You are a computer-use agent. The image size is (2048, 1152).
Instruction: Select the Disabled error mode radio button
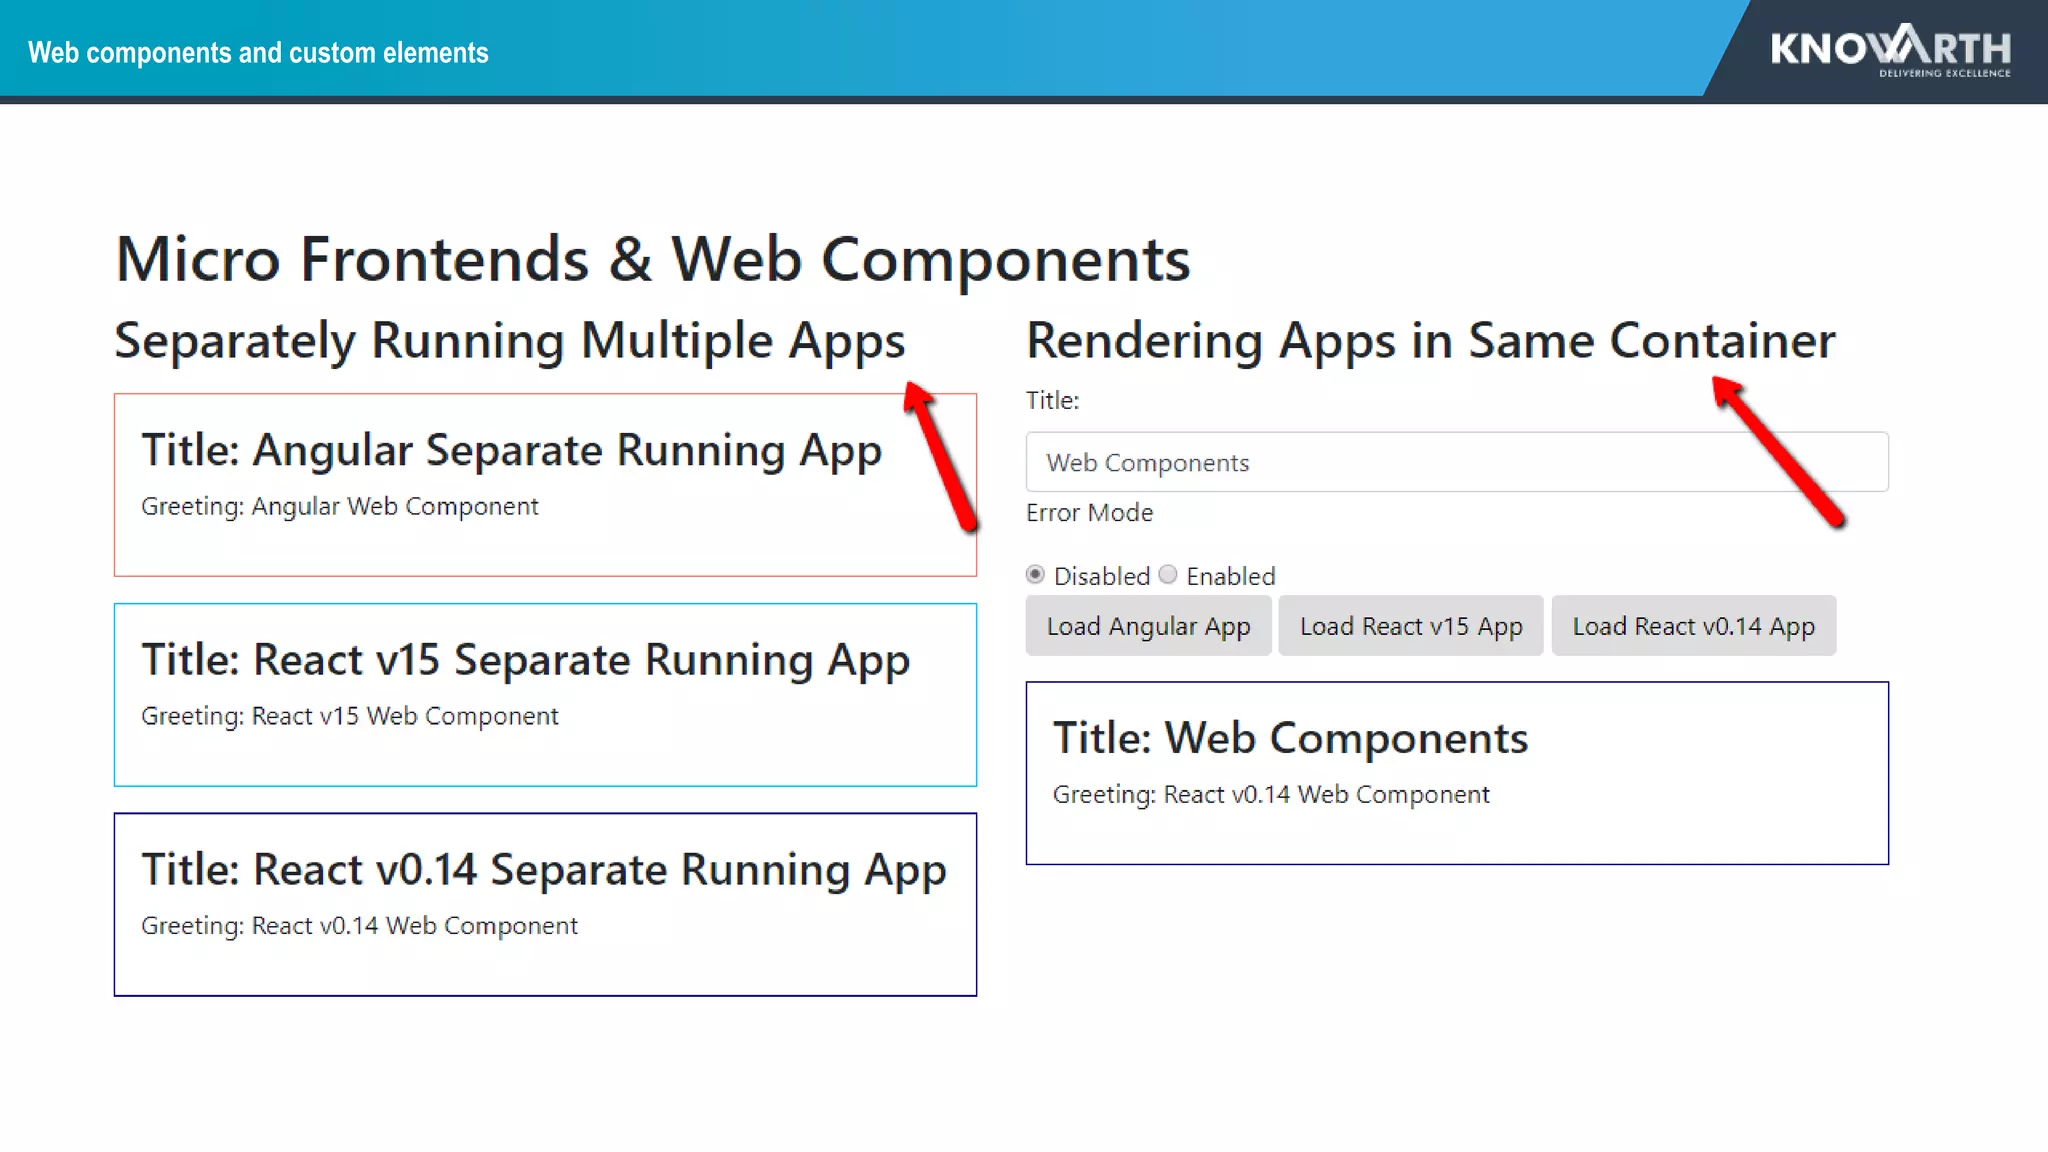tap(1035, 575)
